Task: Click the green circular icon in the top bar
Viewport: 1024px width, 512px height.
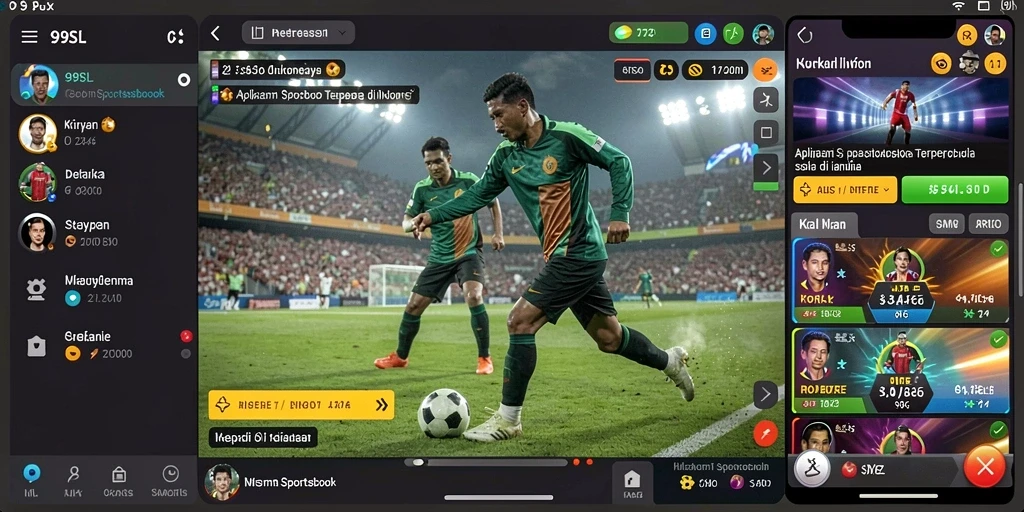Action: [x=733, y=33]
